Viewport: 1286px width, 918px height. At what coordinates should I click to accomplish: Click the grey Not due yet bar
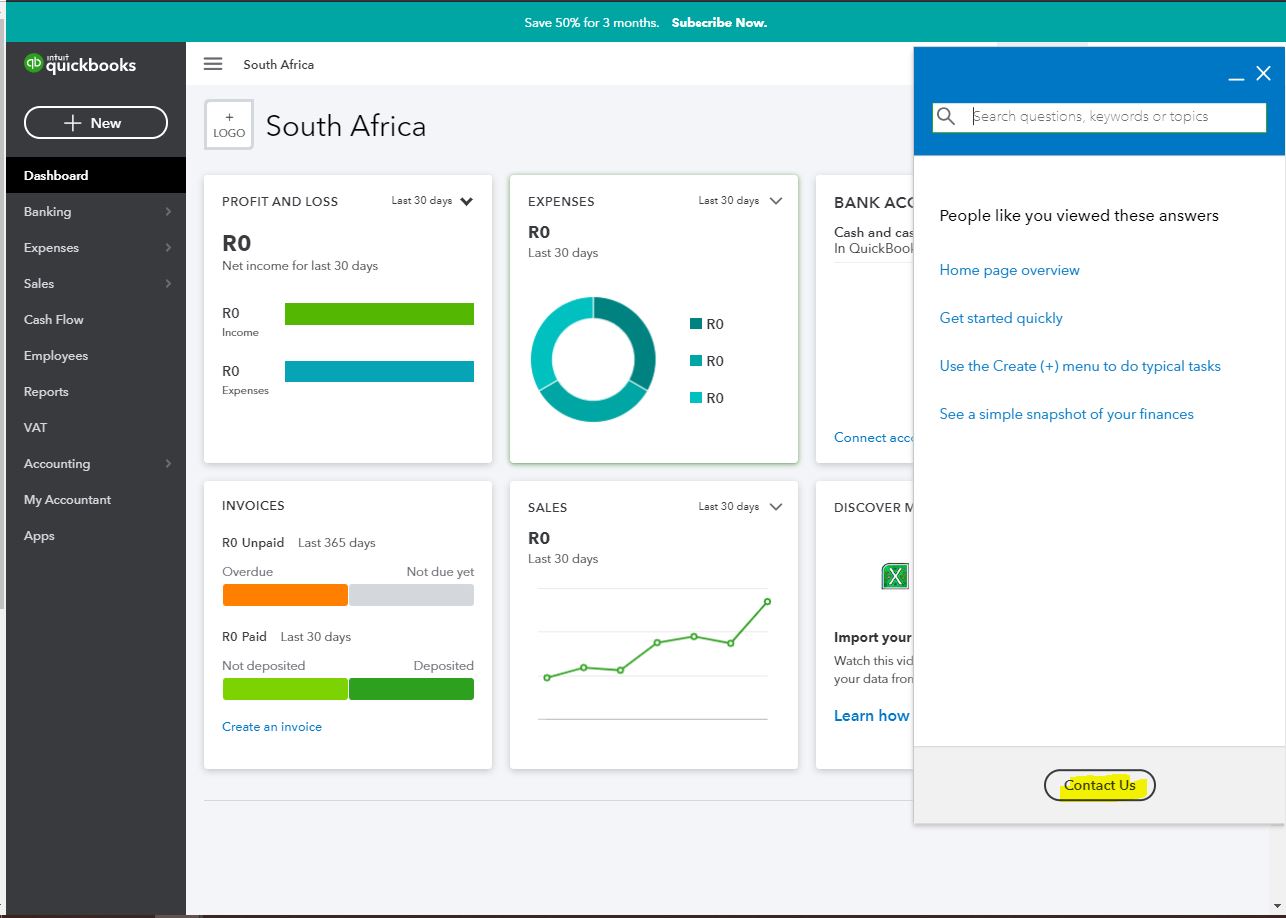click(x=412, y=595)
